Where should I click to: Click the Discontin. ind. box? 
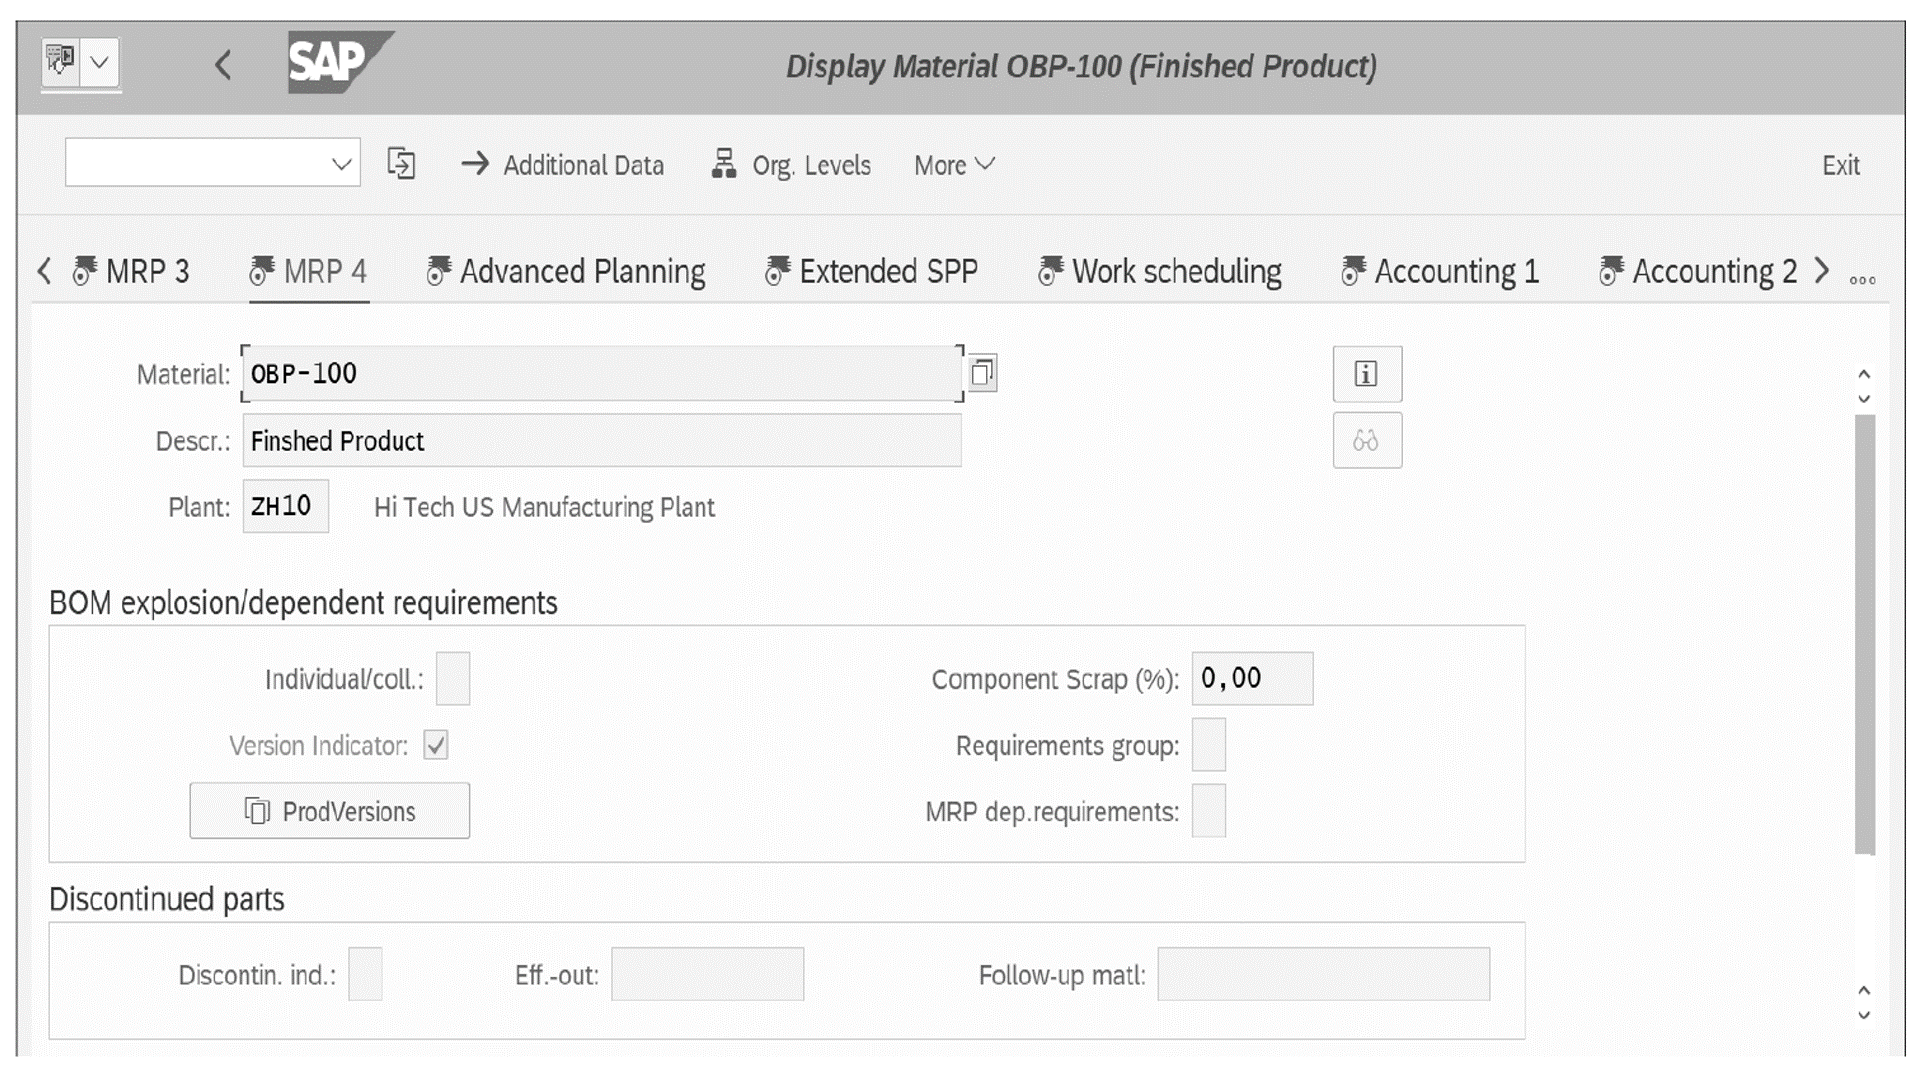pos(366,974)
